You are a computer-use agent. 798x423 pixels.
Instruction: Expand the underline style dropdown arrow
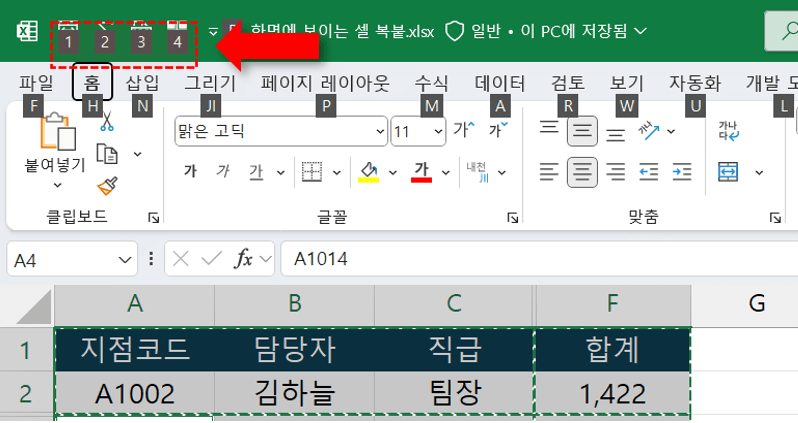[x=281, y=173]
